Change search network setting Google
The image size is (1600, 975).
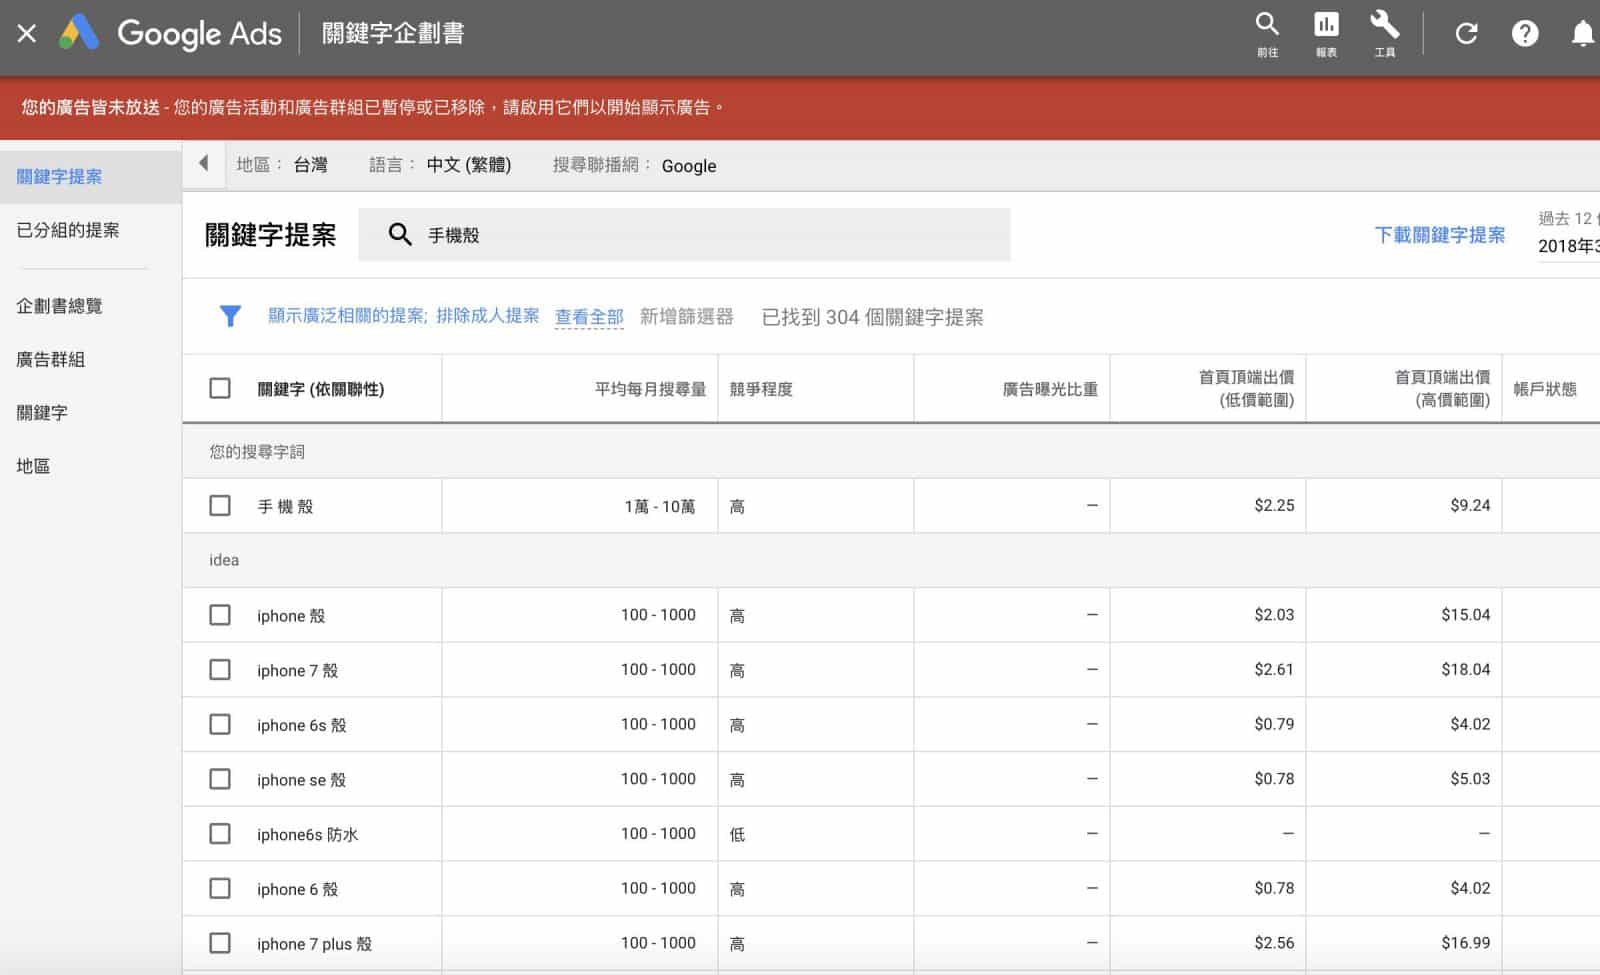[689, 166]
